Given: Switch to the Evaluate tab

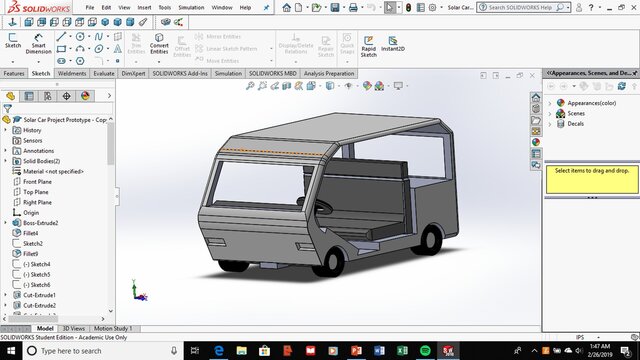Looking at the screenshot, I should tap(104, 73).
